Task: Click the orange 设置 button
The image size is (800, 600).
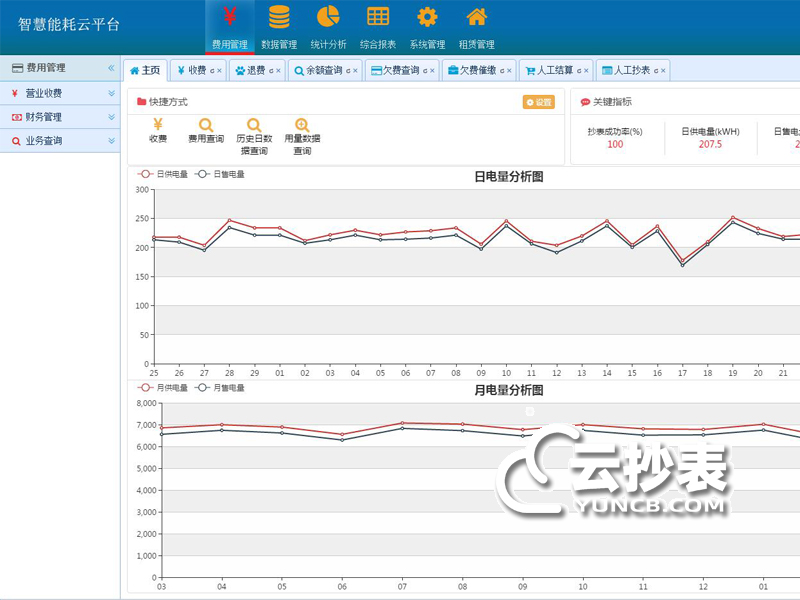Action: [538, 102]
